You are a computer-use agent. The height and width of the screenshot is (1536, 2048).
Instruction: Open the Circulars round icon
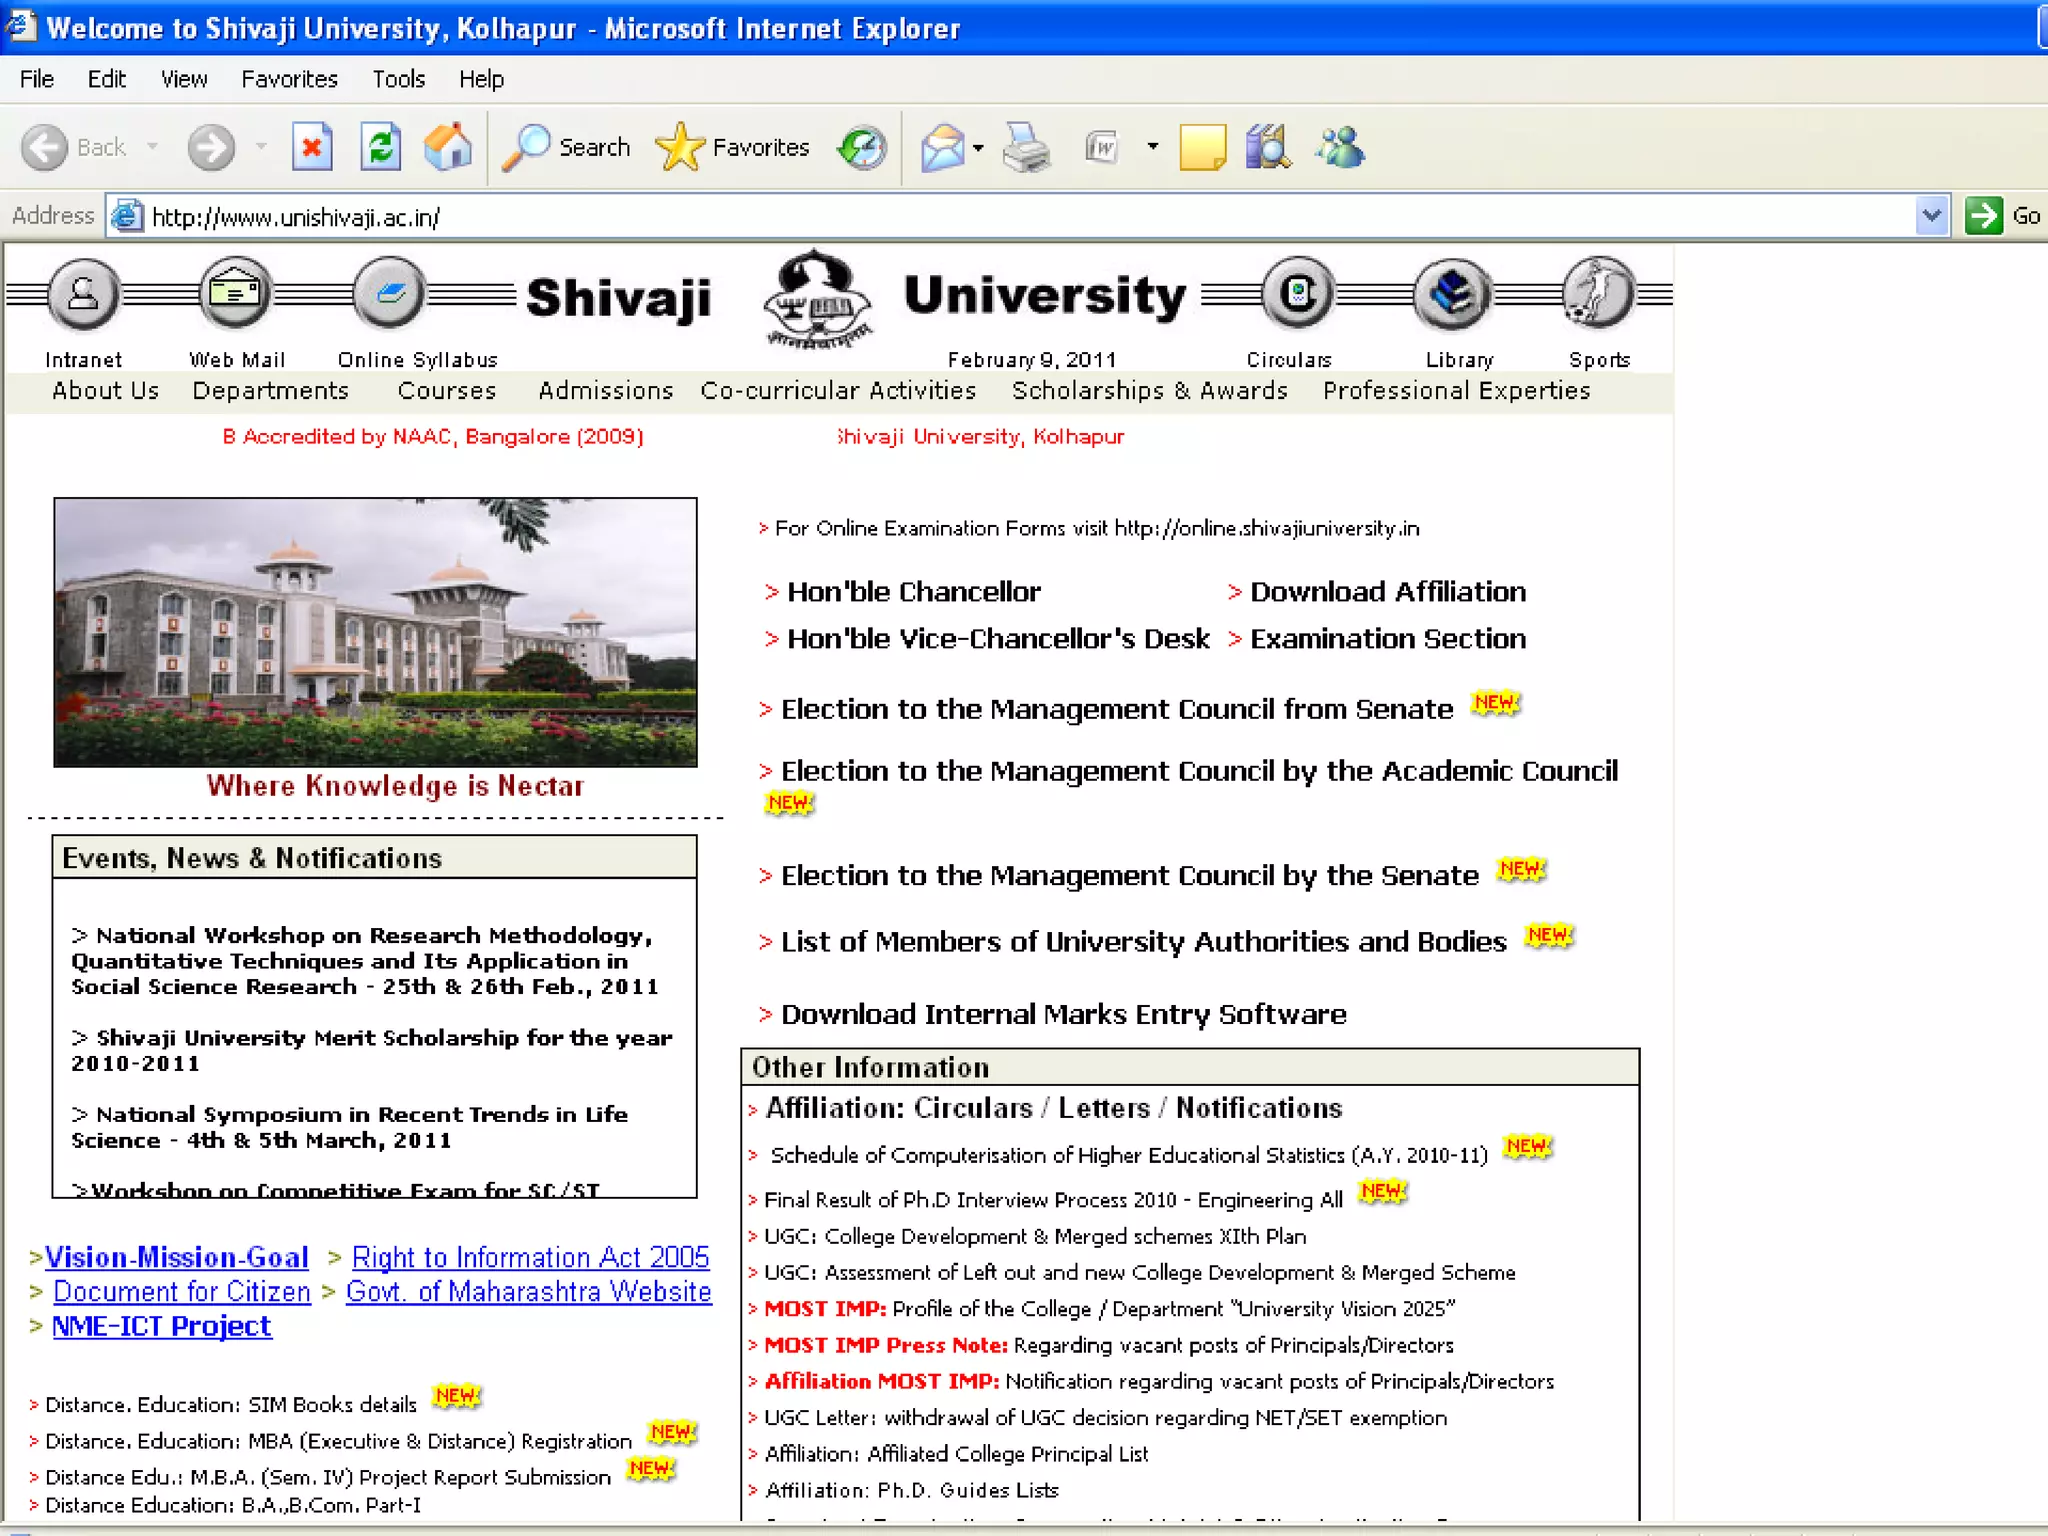tap(1298, 294)
